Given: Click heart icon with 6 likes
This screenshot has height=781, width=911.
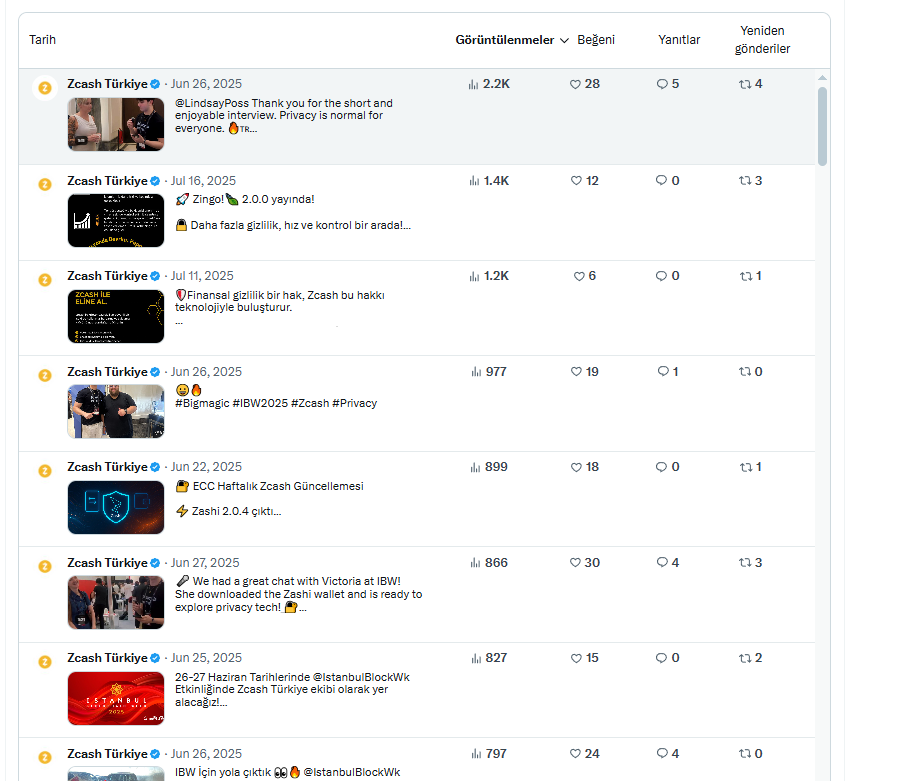Looking at the screenshot, I should 579,276.
